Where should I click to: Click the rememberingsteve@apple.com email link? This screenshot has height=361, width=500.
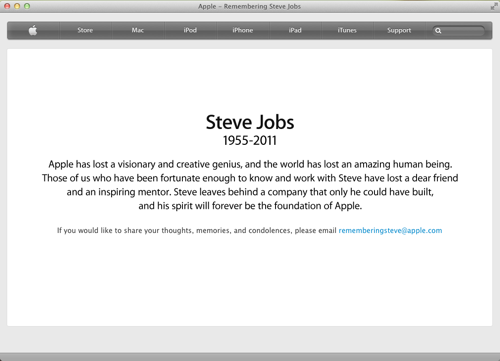pyautogui.click(x=390, y=230)
